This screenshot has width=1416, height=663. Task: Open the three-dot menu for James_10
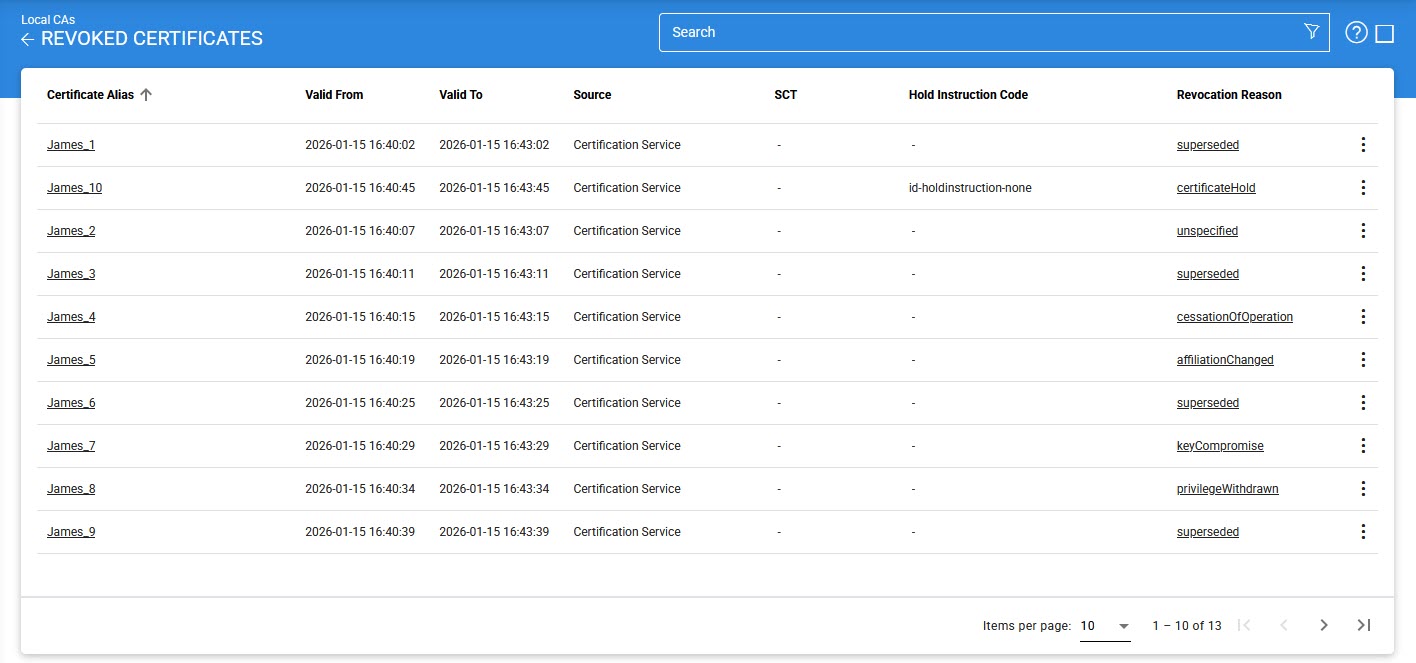1362,188
